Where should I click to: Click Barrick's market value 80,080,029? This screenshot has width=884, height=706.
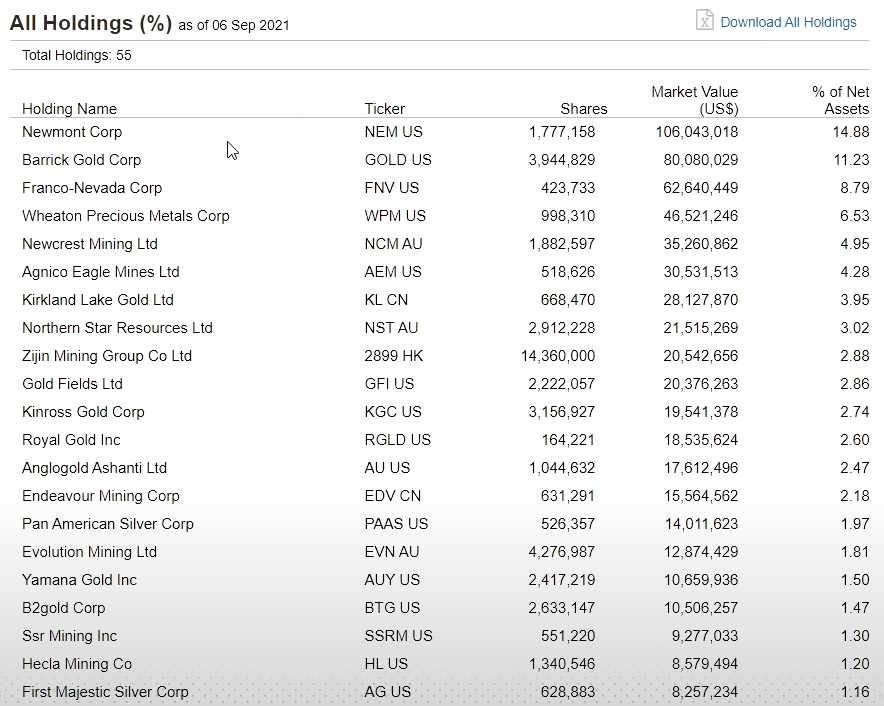[701, 160]
